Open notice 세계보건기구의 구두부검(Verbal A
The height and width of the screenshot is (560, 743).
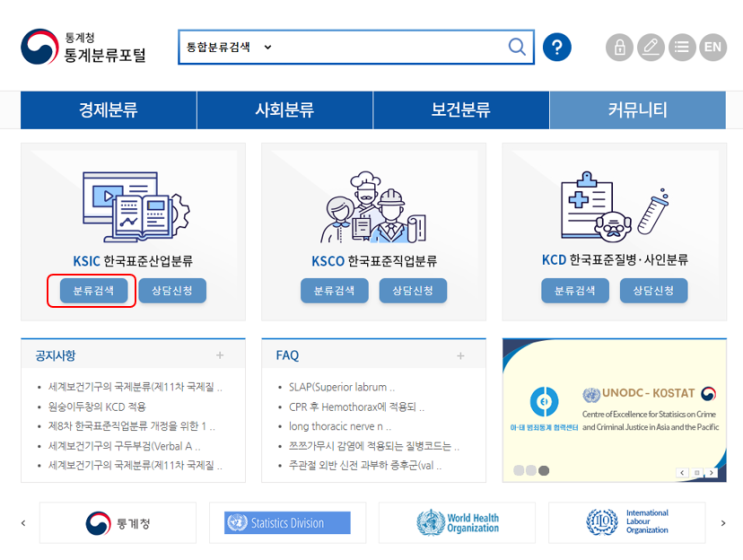coord(124,446)
